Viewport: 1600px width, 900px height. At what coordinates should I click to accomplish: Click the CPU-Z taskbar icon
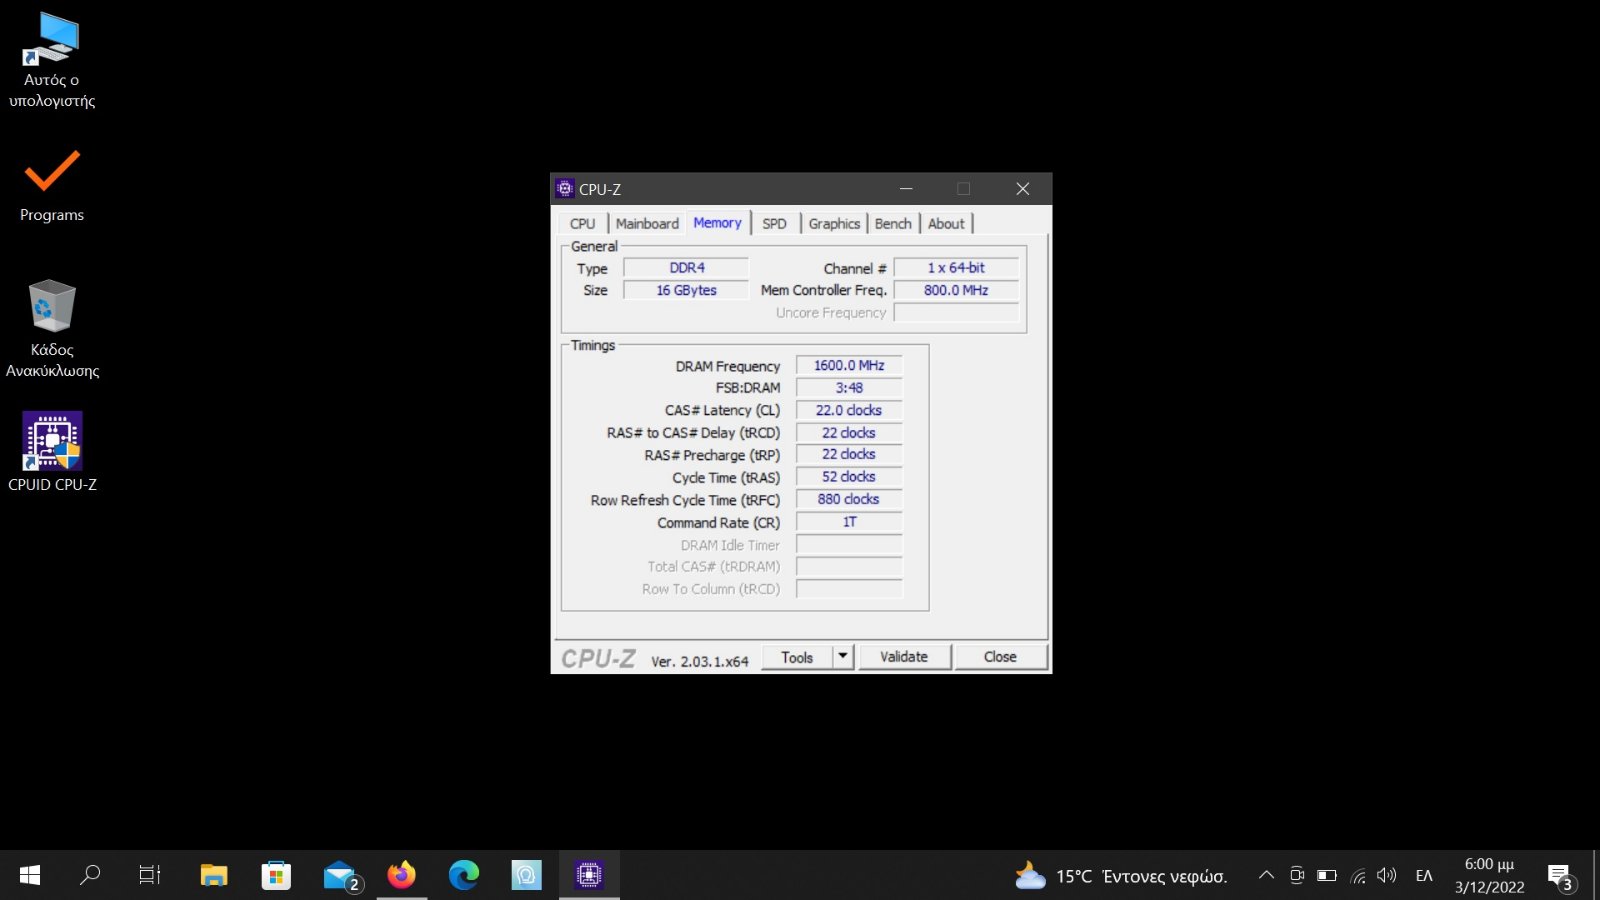pyautogui.click(x=589, y=876)
